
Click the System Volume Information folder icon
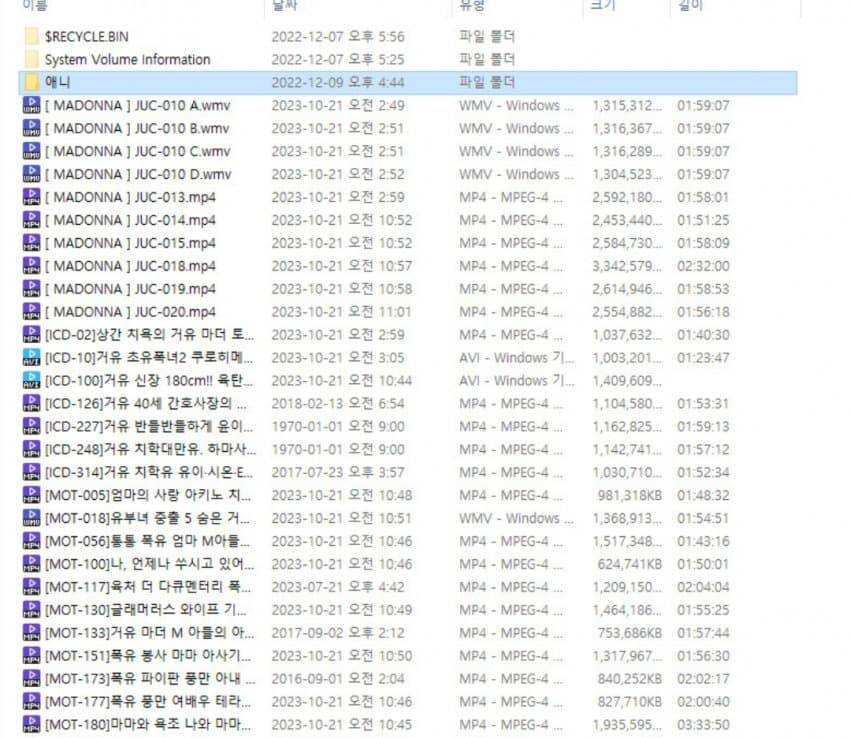point(31,59)
